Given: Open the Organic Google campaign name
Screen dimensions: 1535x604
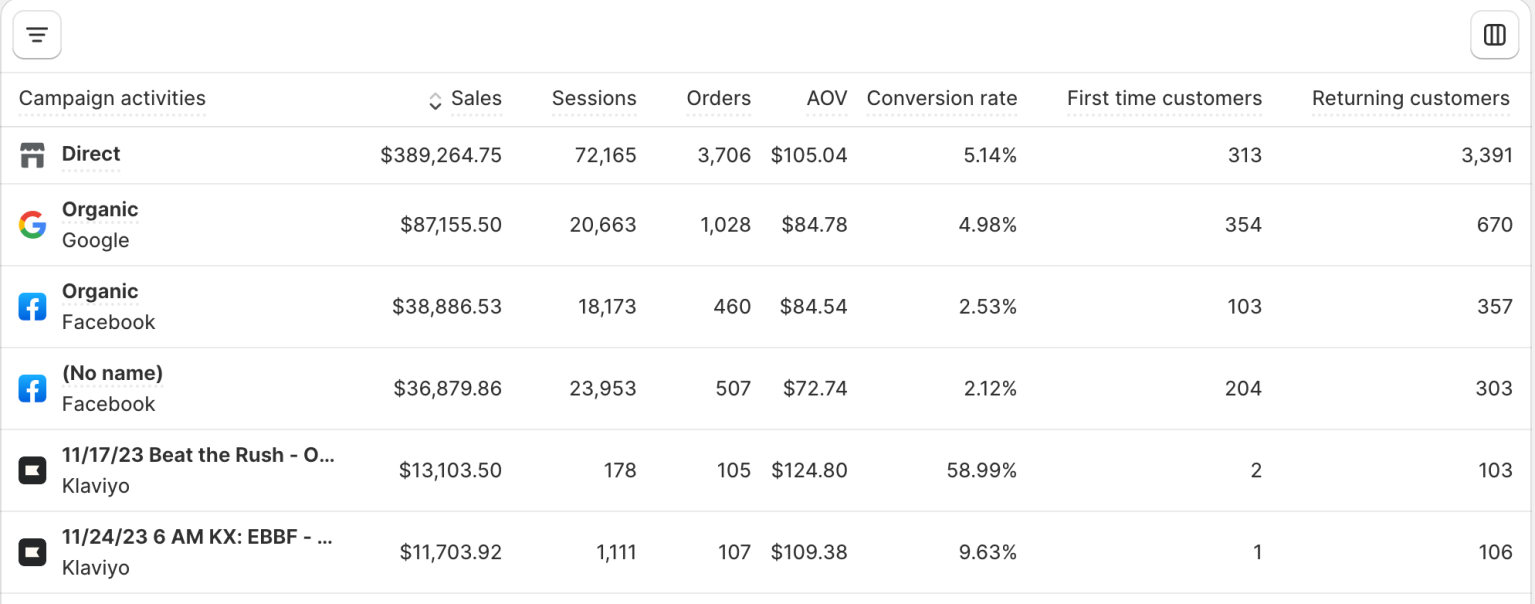Looking at the screenshot, I should pos(100,210).
